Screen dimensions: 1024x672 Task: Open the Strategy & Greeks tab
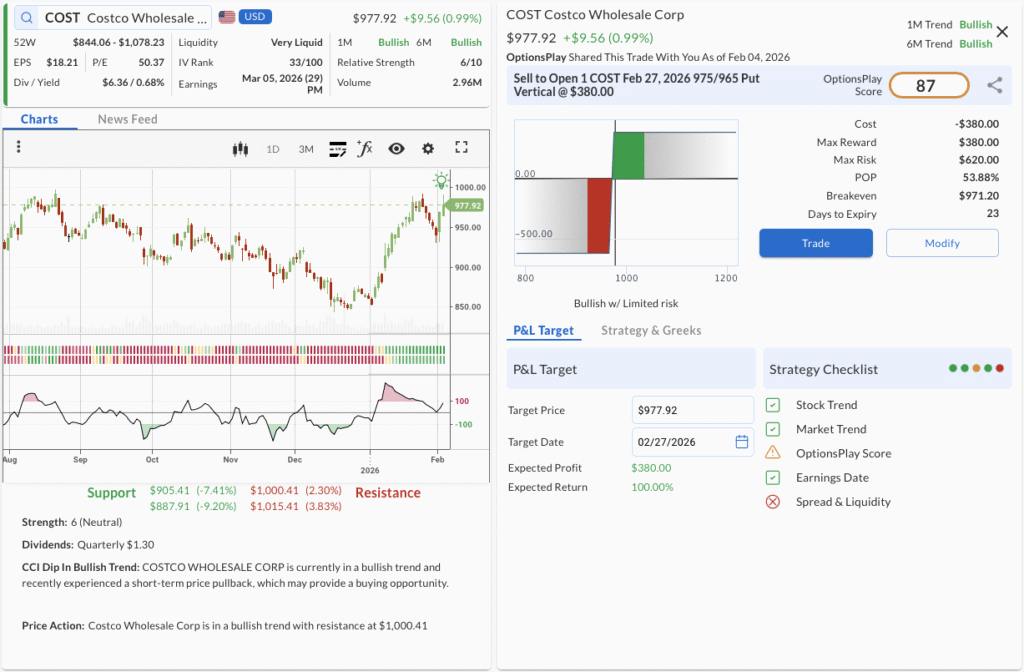click(x=651, y=330)
